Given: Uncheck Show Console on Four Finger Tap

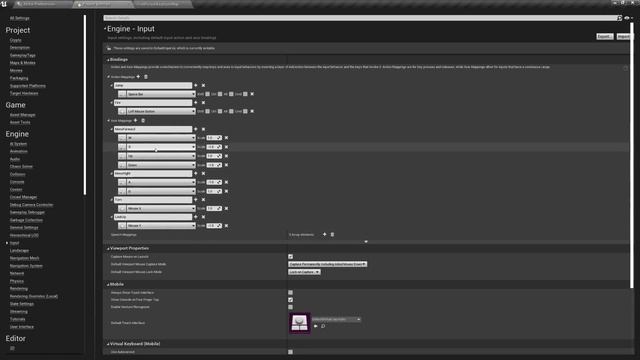Looking at the screenshot, I should (x=290, y=300).
